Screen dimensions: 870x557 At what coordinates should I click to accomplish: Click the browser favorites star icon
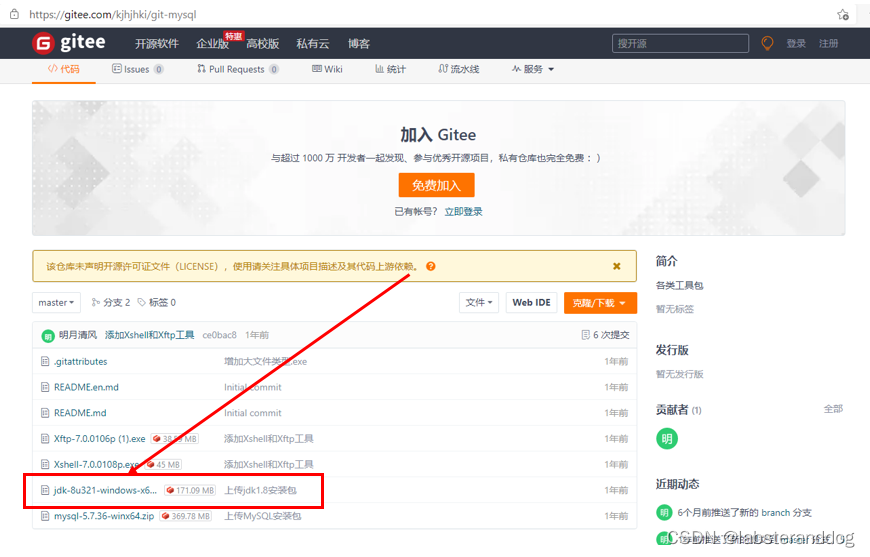click(x=843, y=14)
